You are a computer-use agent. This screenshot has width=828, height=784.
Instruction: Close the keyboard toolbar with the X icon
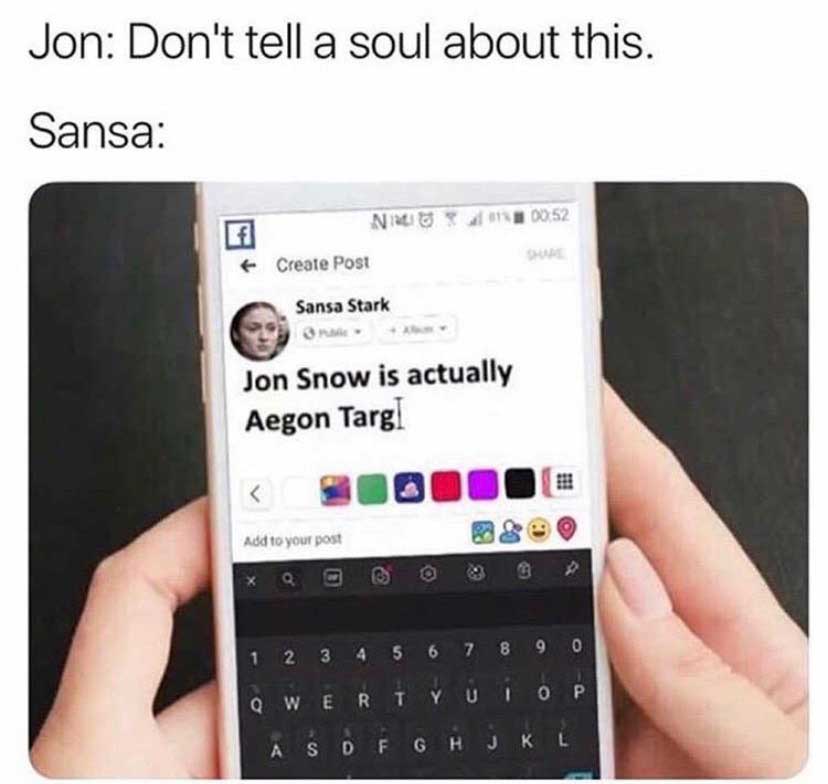[252, 581]
